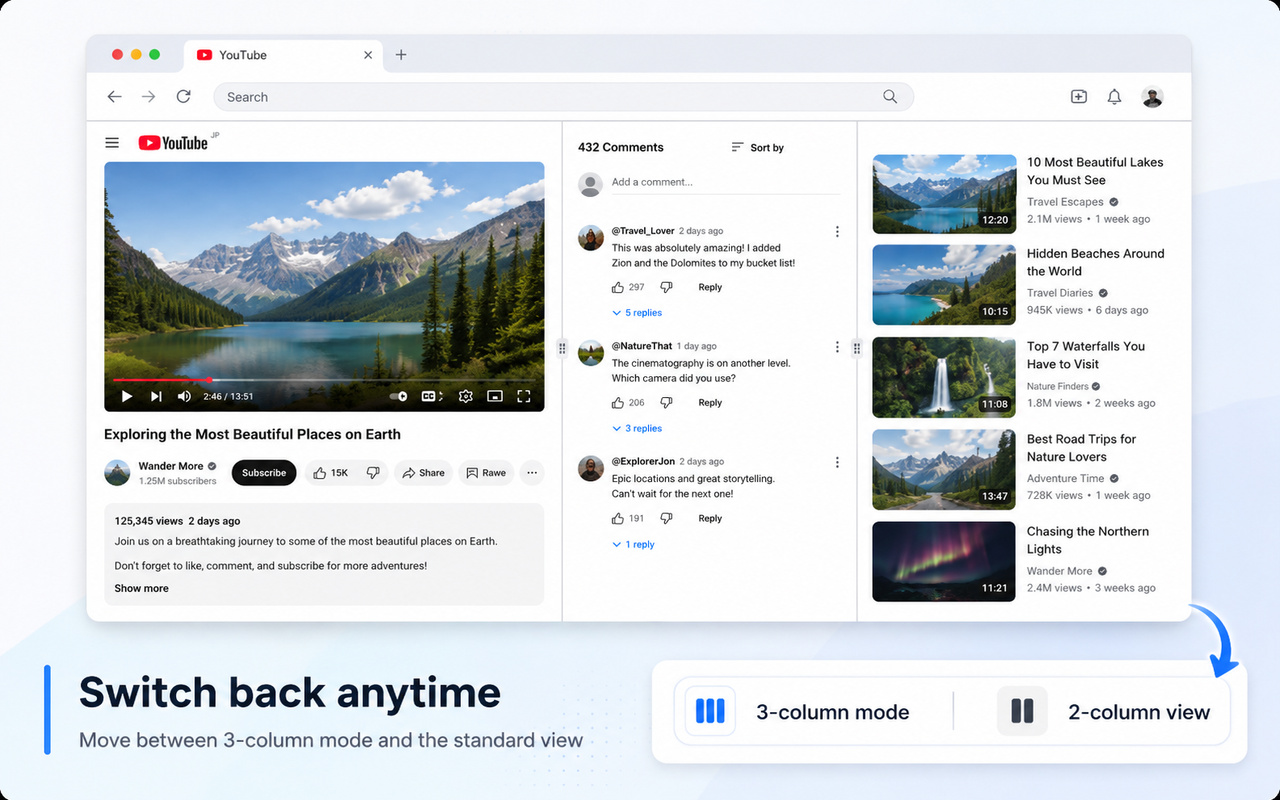Go to YouTube home via logo

[173, 143]
